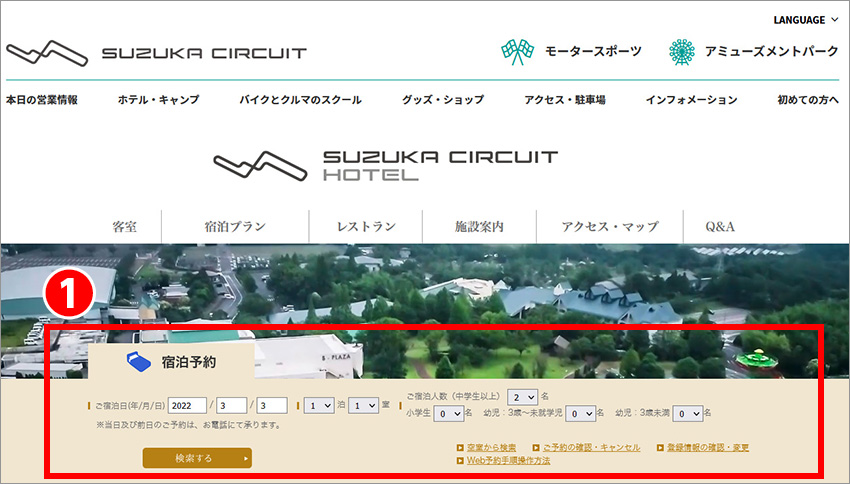Follow the 登録情報の確認・変更 link

pyautogui.click(x=708, y=448)
